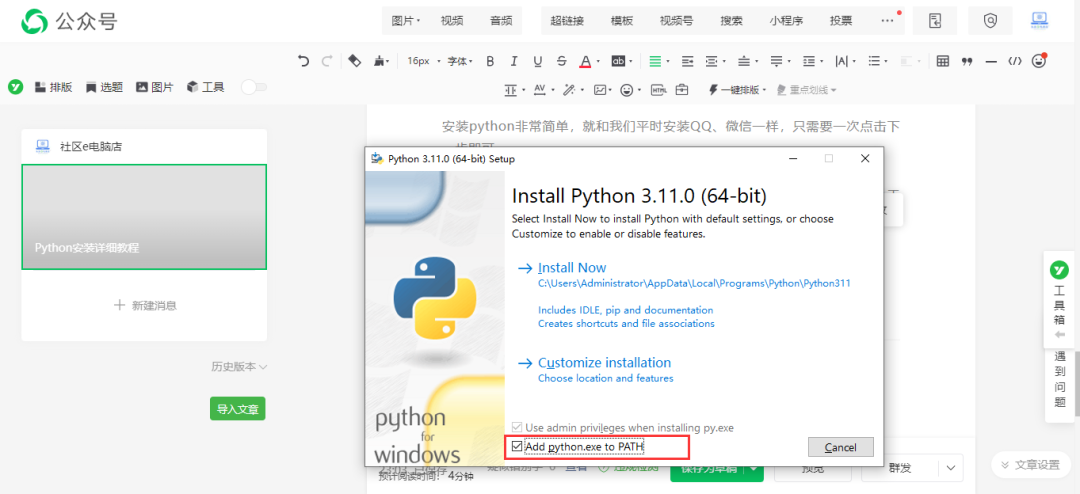Screen dimensions: 1080x494
Task: Click 超链接 in the top menu
Action: pyautogui.click(x=567, y=21)
